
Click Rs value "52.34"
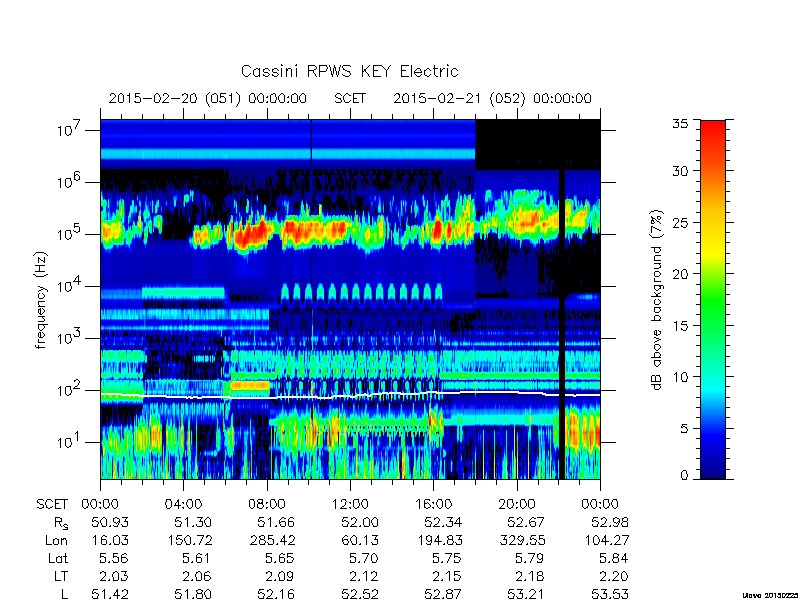[442, 522]
